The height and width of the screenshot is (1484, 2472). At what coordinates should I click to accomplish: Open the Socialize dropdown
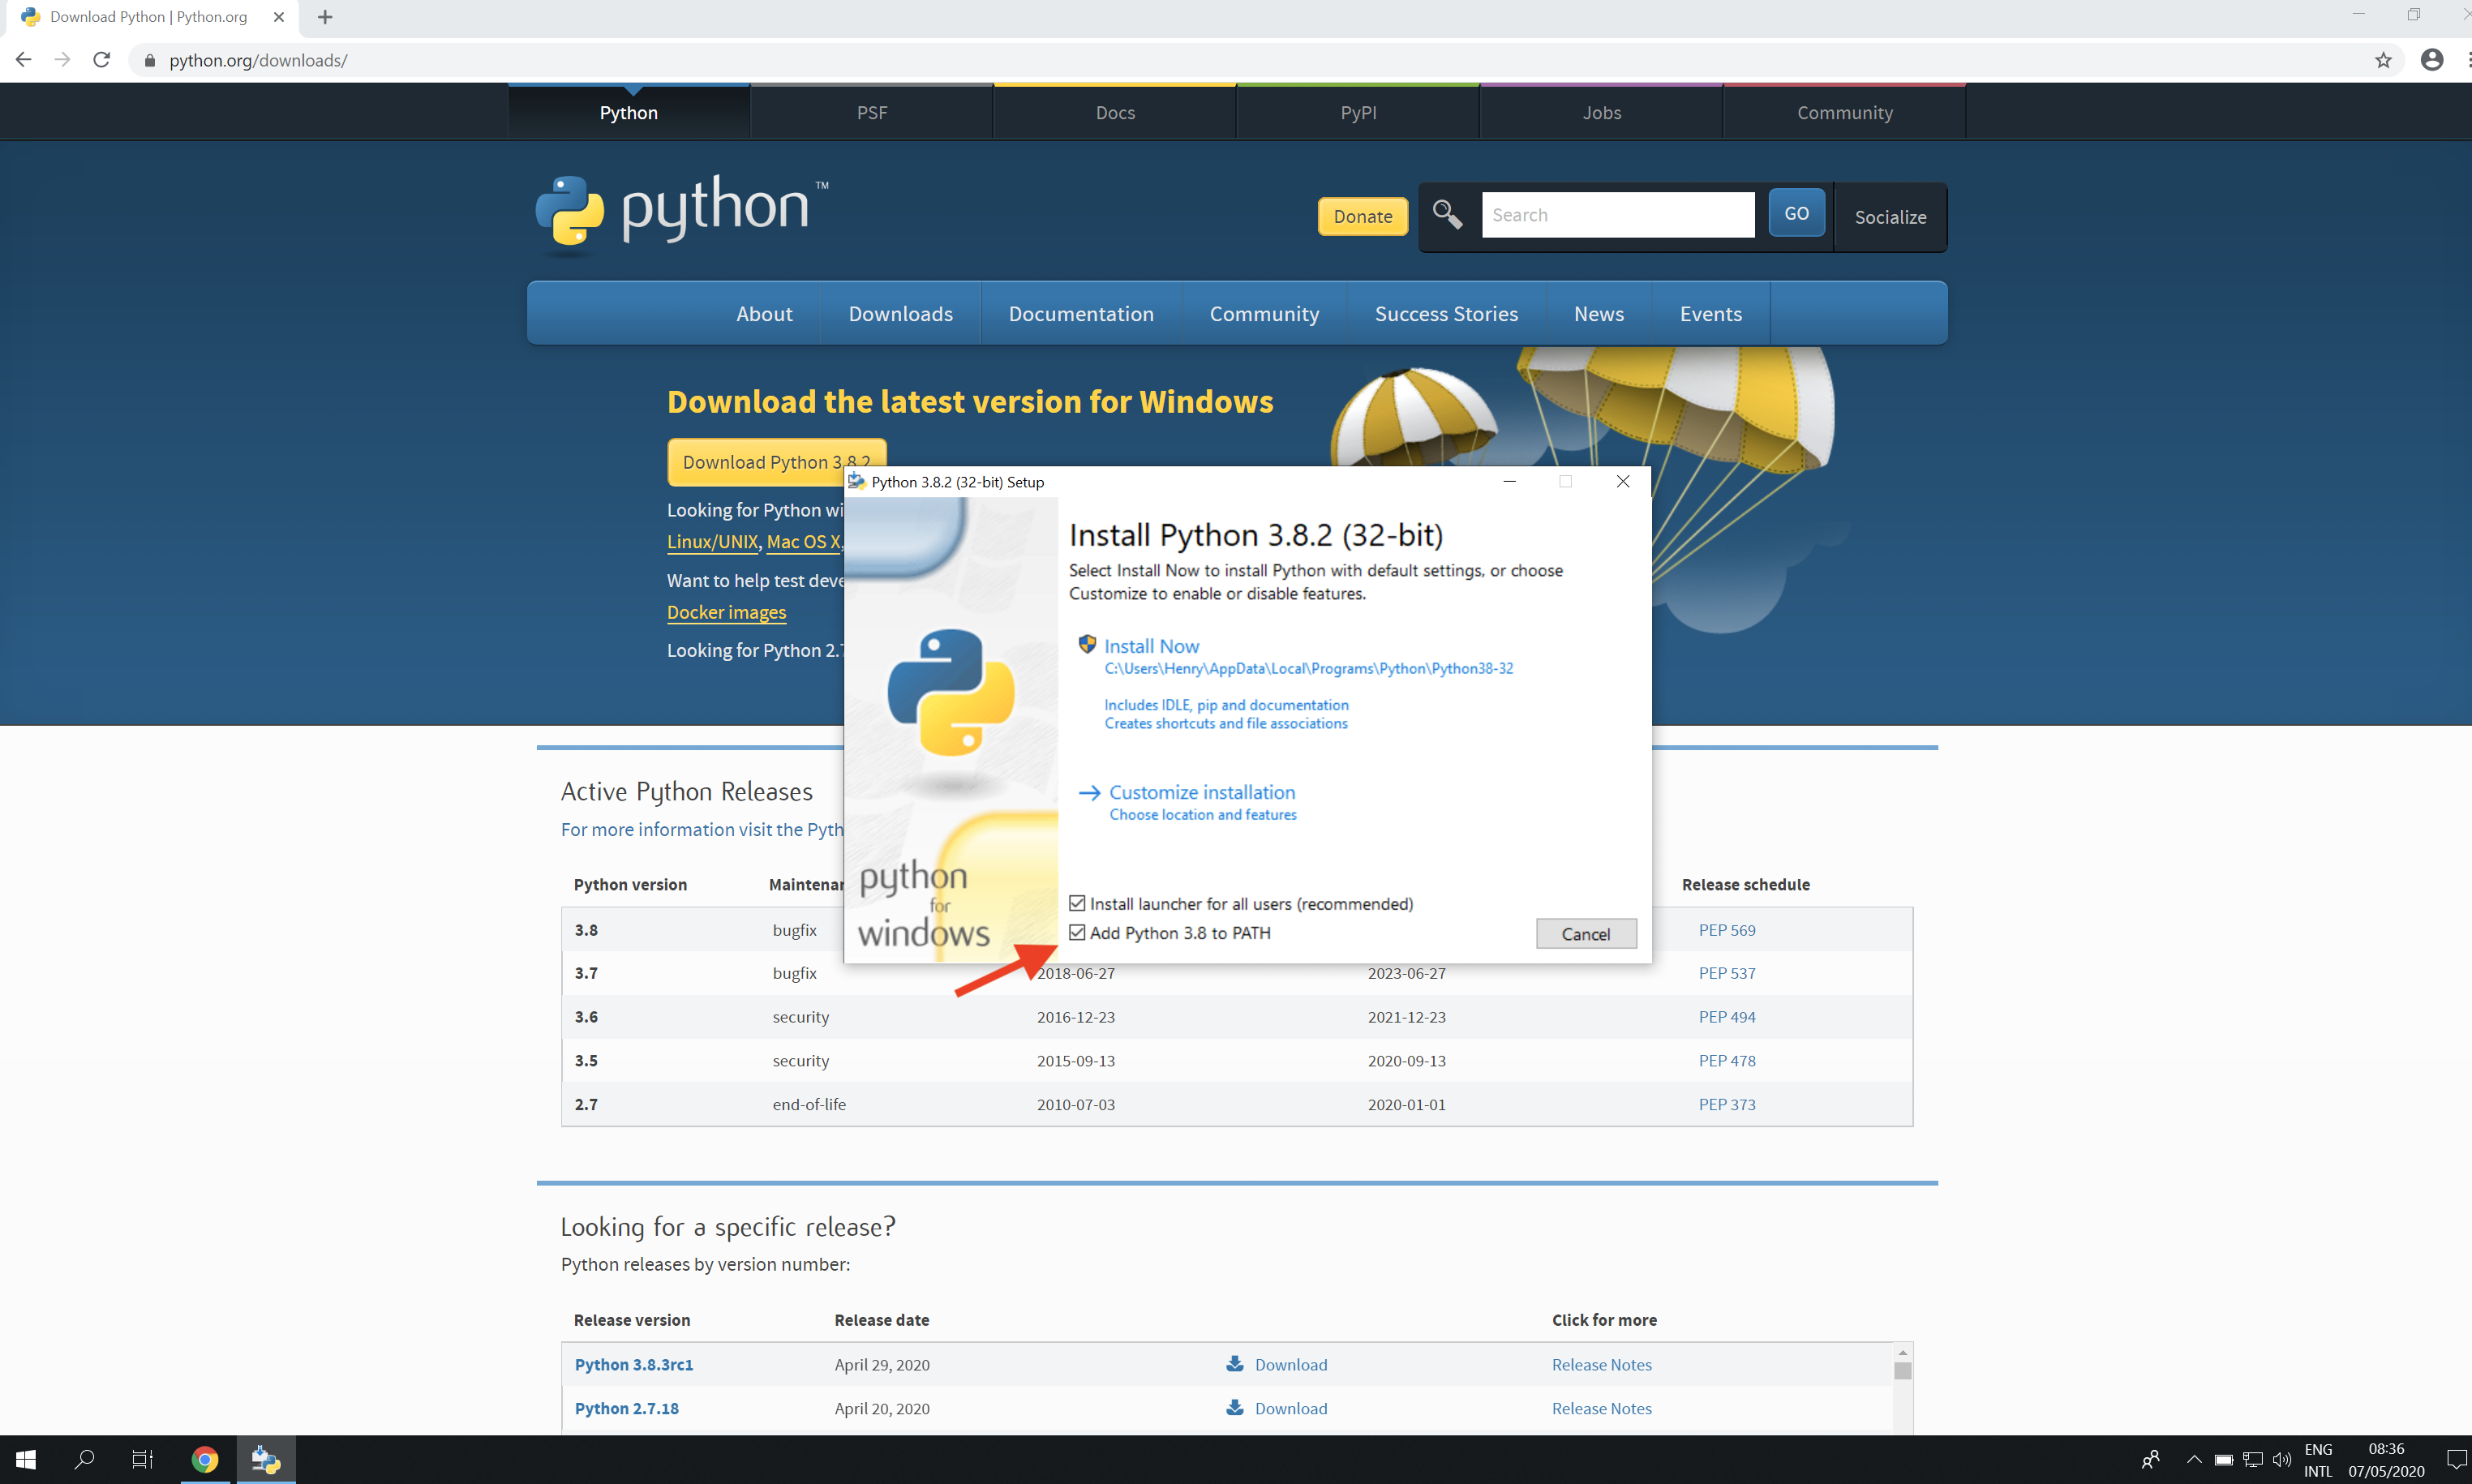[x=1890, y=217]
